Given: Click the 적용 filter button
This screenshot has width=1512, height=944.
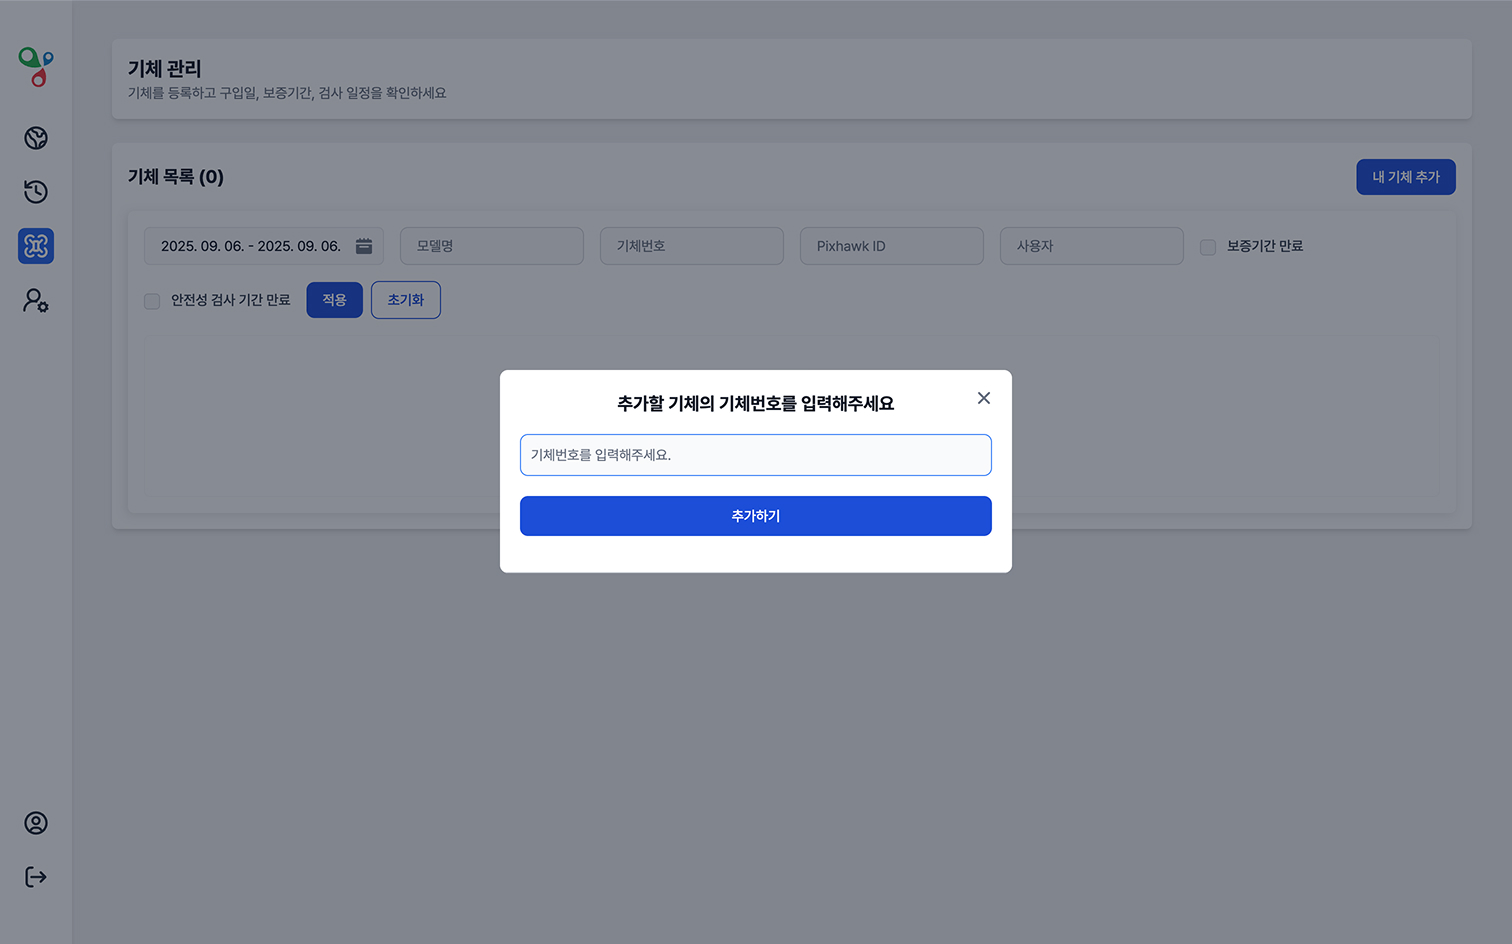Looking at the screenshot, I should click(334, 300).
